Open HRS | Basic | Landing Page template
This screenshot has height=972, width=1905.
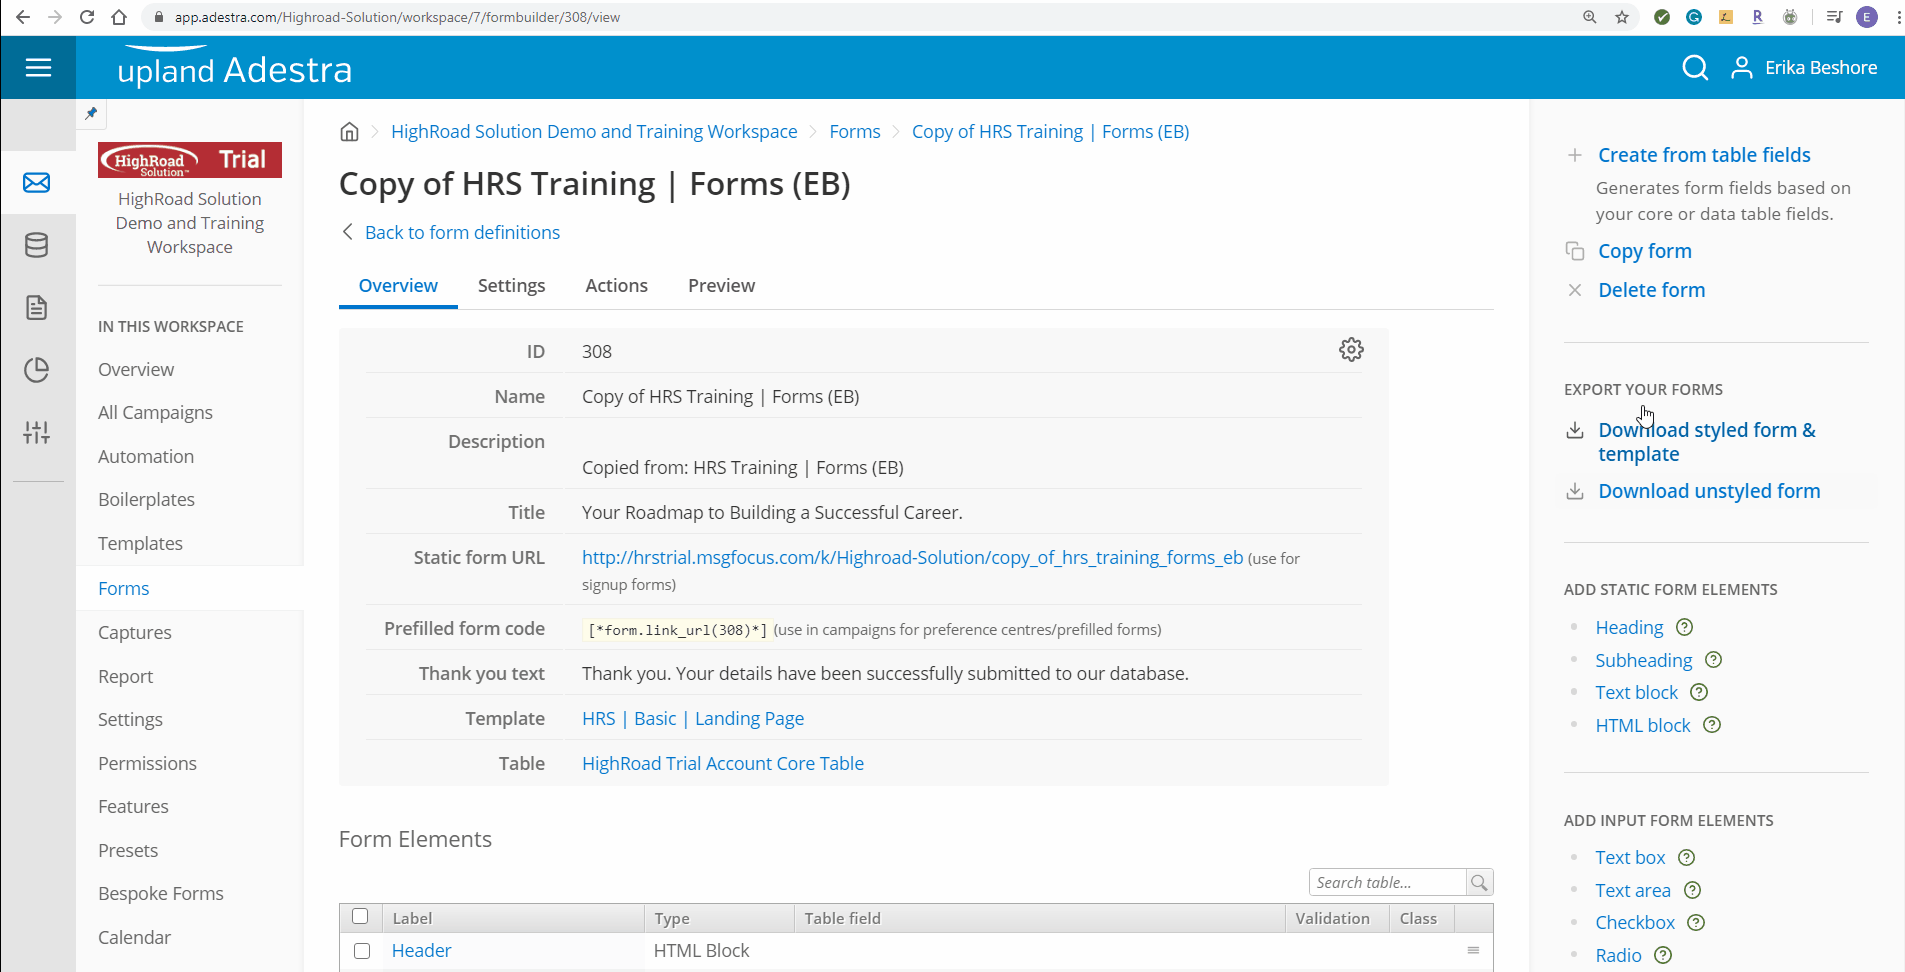tap(693, 719)
